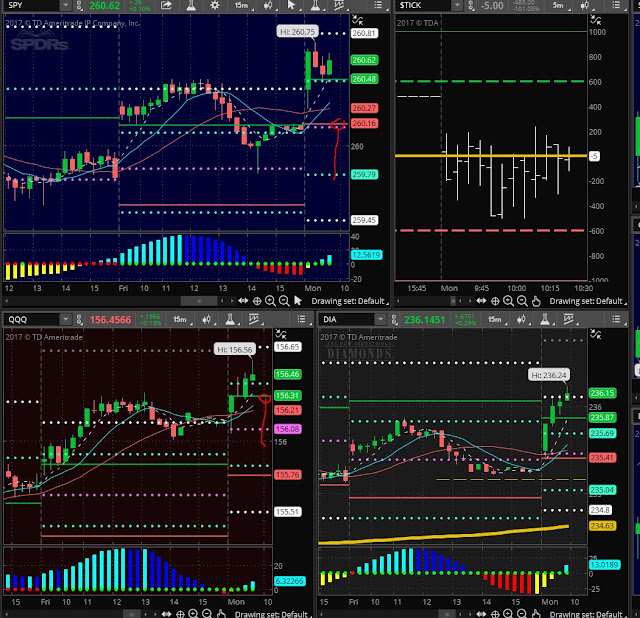Click crosshair pan icon under DIA chart

coord(495,614)
